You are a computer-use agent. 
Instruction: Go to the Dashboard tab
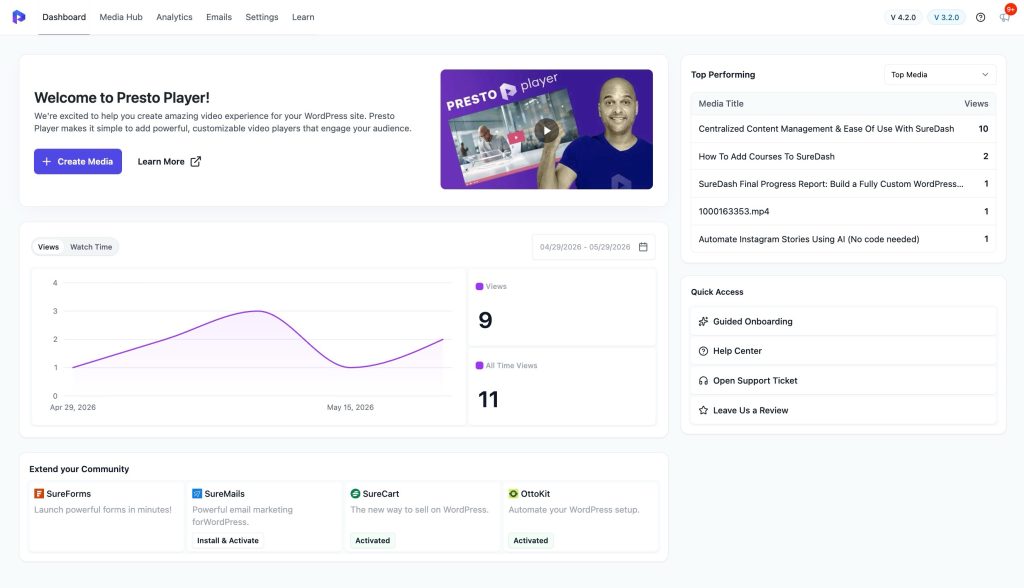64,17
